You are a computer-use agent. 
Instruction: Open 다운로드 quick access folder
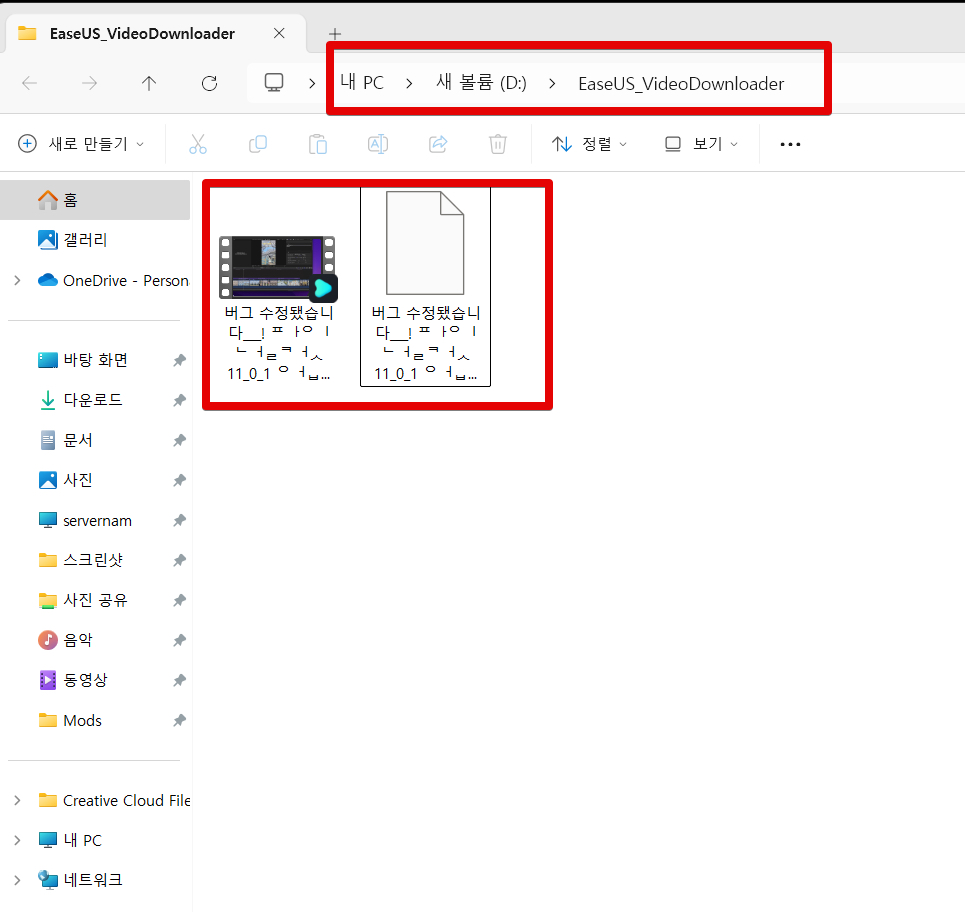(92, 400)
